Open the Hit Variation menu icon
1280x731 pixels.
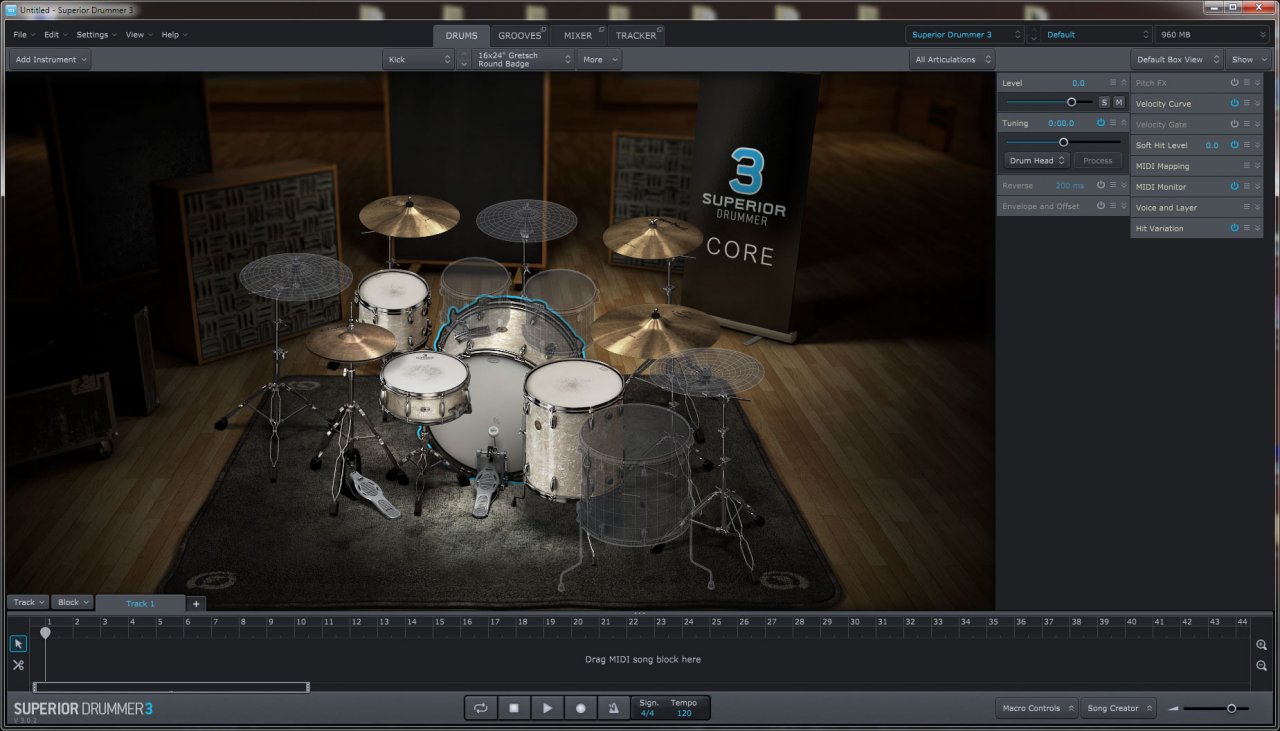(1247, 228)
